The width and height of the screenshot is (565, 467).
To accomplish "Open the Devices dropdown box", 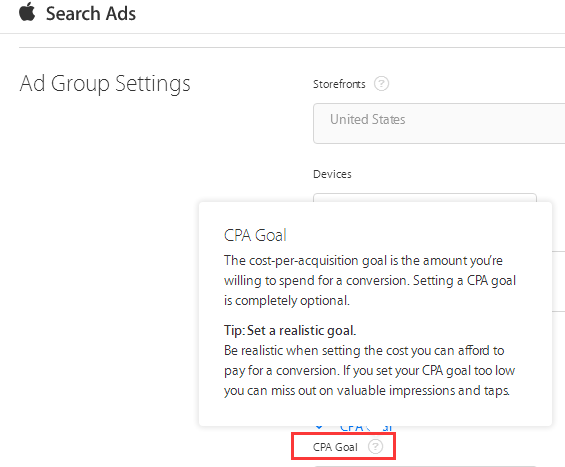I will coord(425,198).
